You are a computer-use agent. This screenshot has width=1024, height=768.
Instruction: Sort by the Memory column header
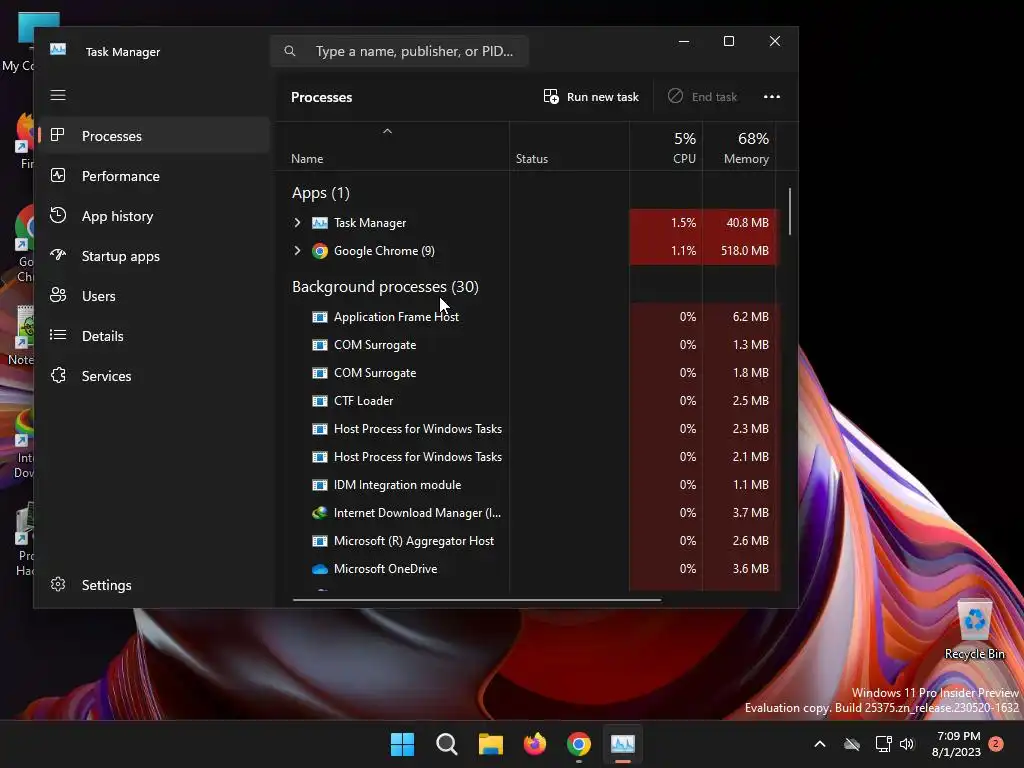tap(739, 148)
